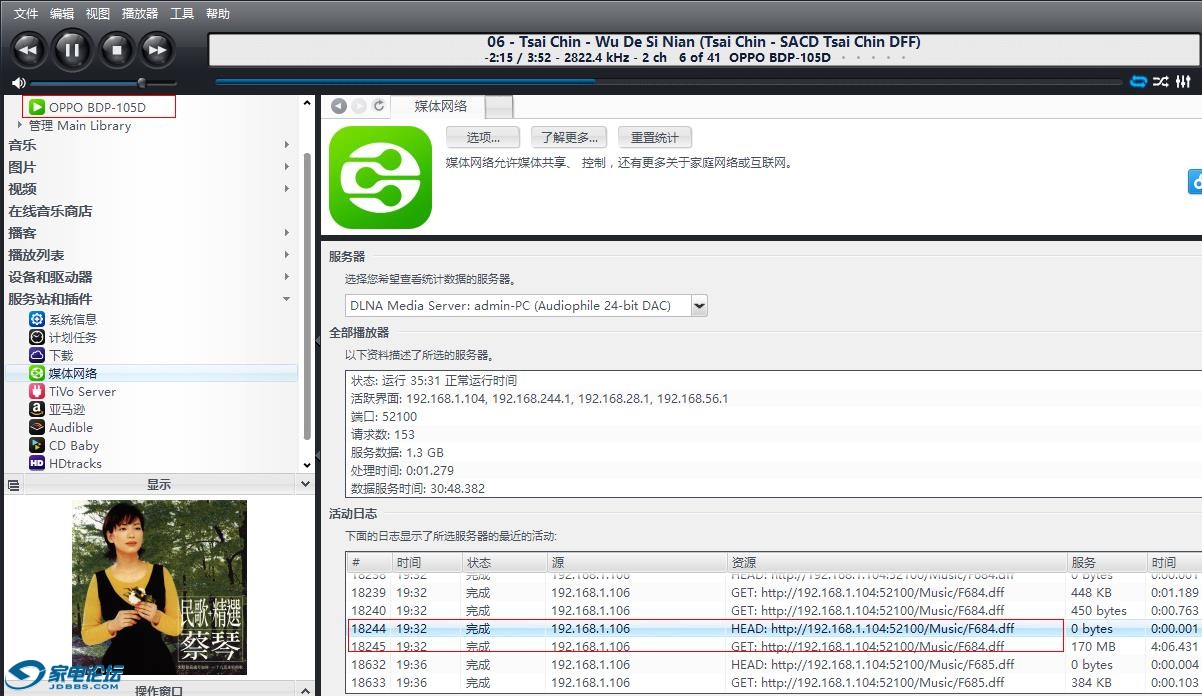Expand the 播放列表 section arrow
The image size is (1202, 696).
pyautogui.click(x=287, y=255)
